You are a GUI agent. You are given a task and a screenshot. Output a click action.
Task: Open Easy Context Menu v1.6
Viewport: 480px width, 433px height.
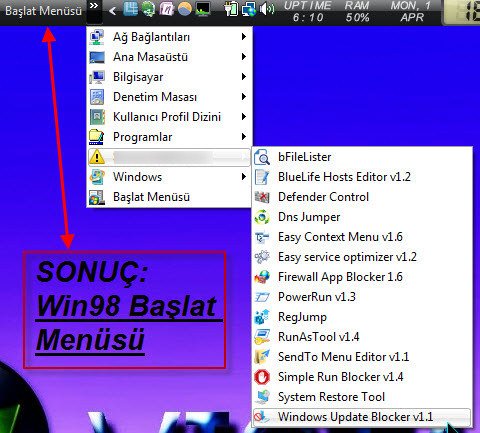click(362, 237)
